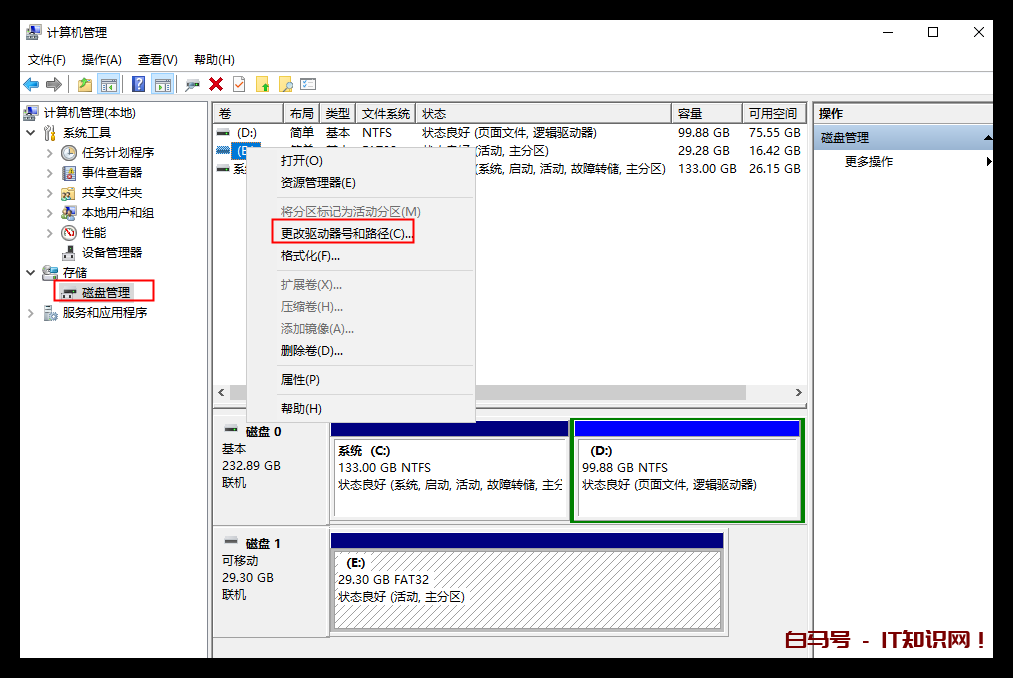Click the volume list horizontal scrollbar right arrow
Viewport: 1013px width, 678px height.
point(799,393)
